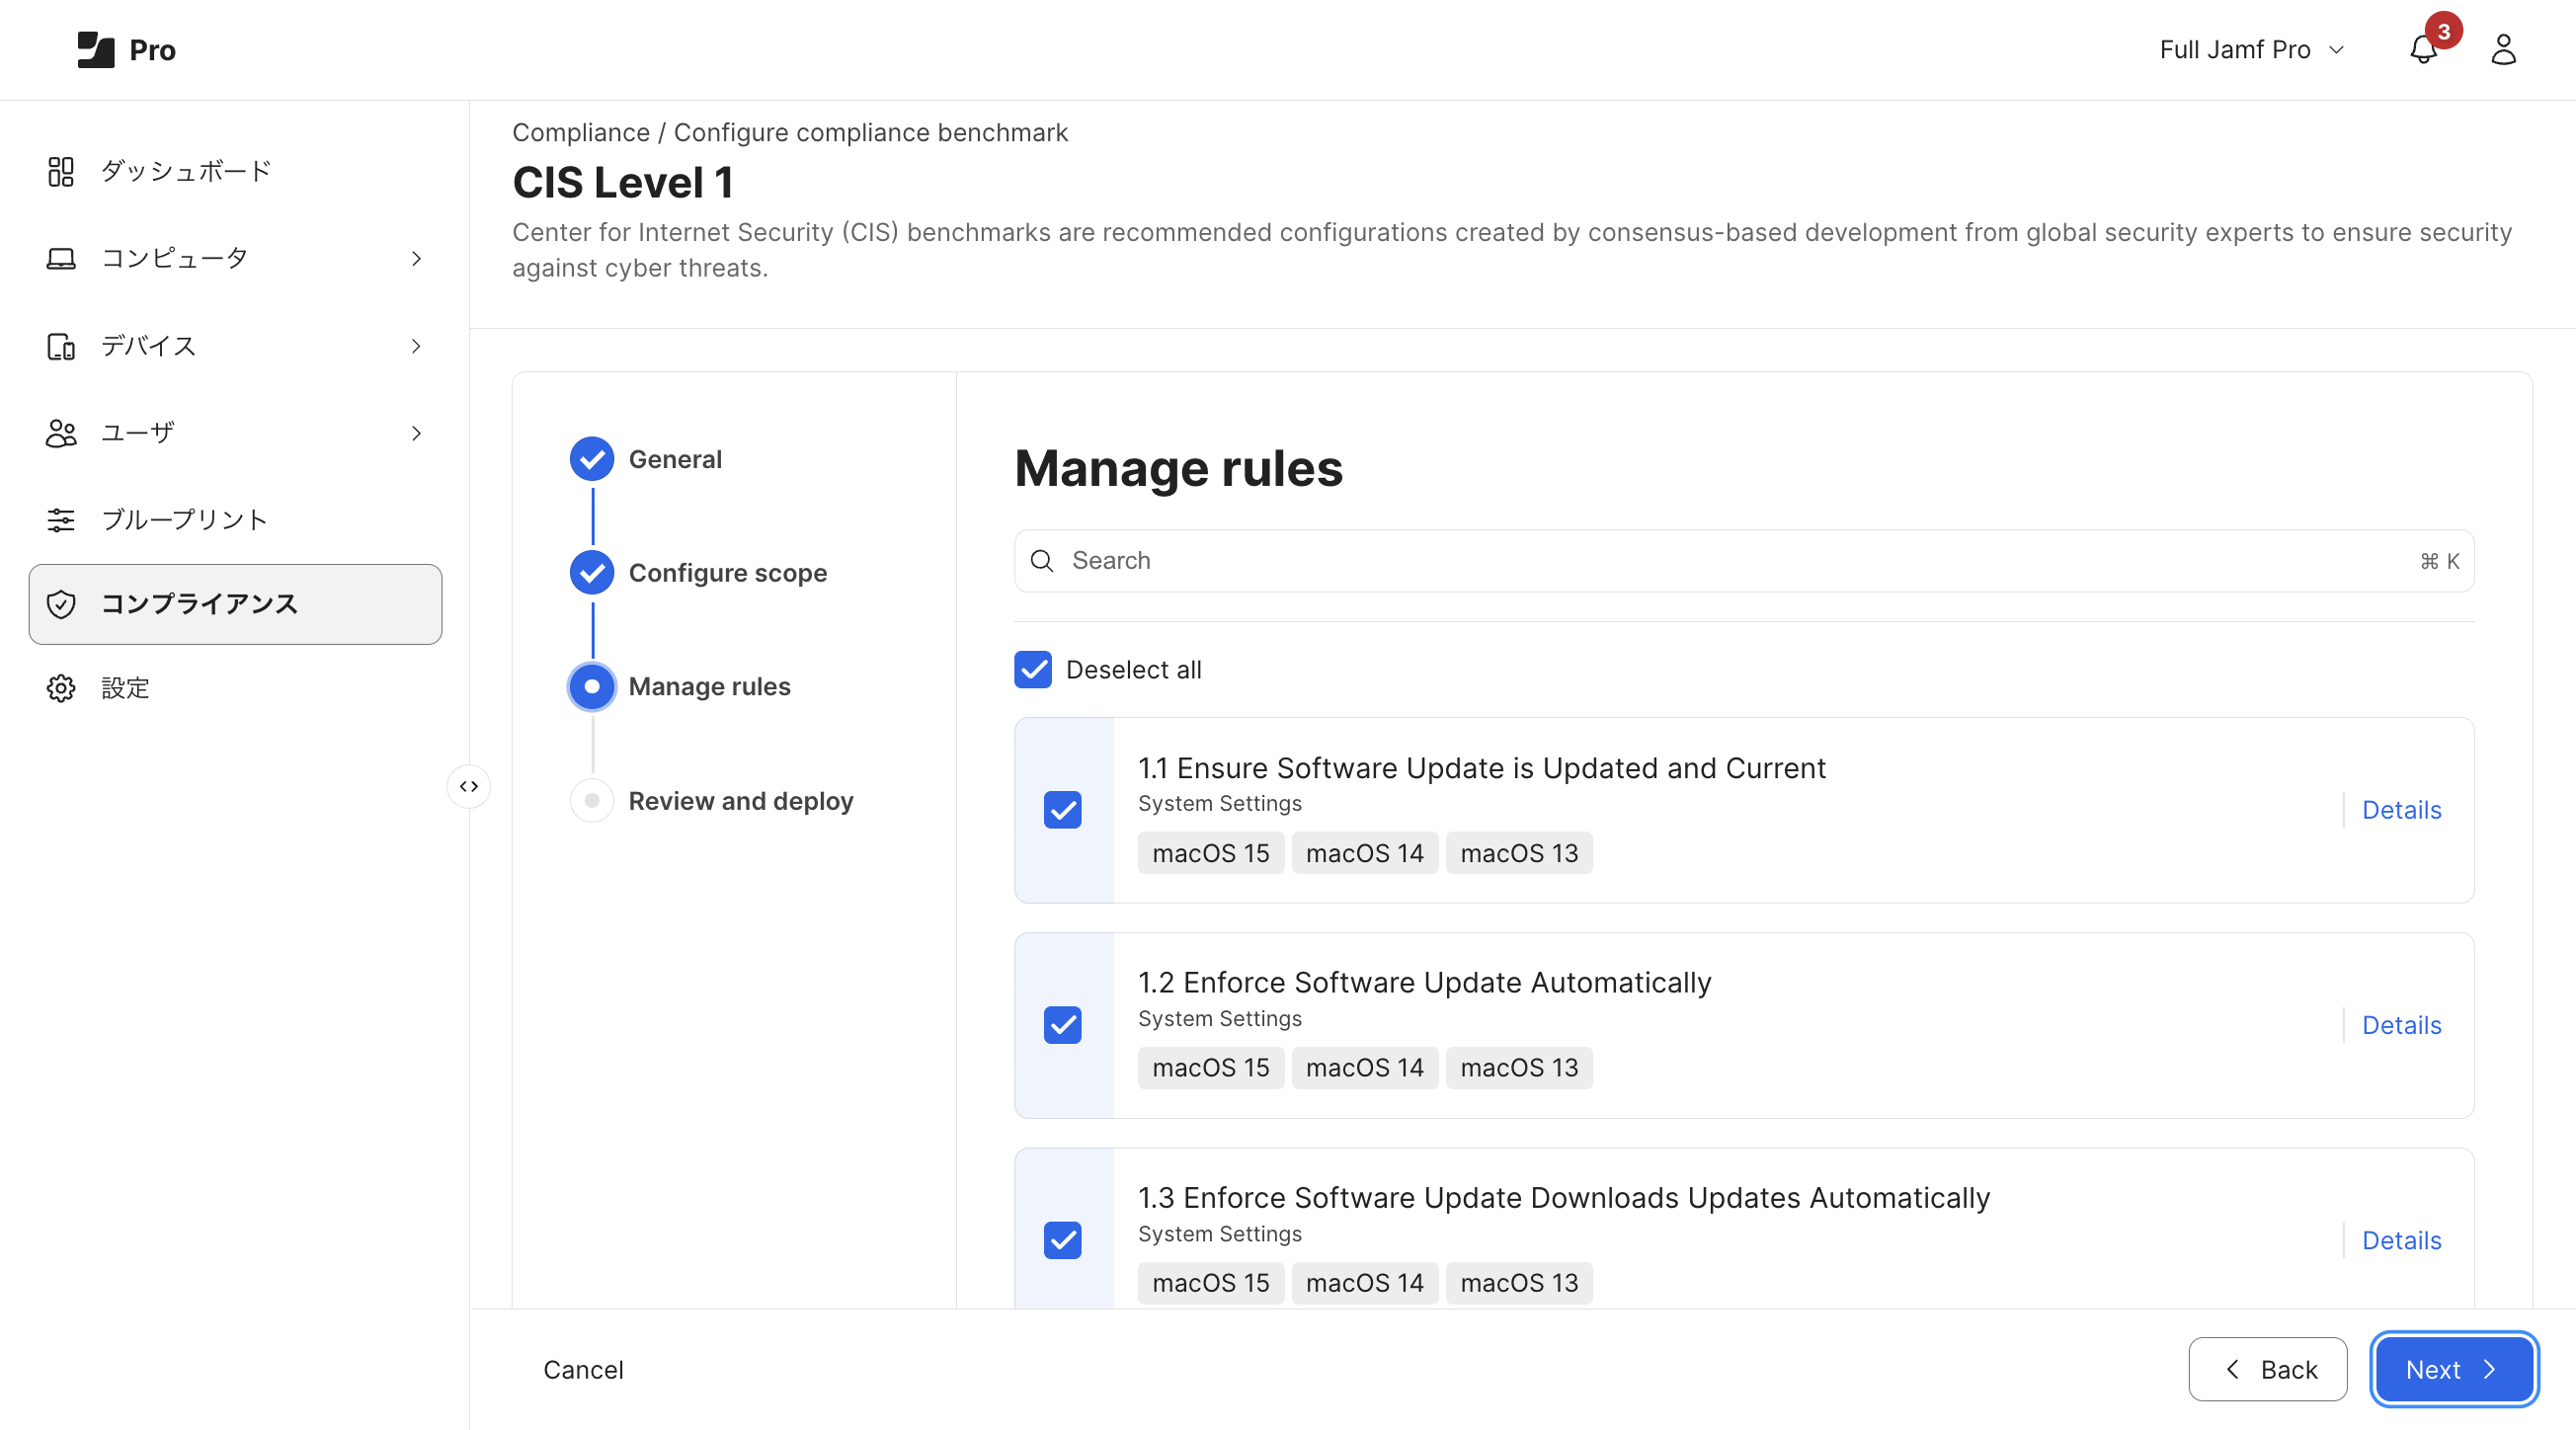Go to ダッシュボード menu item
Image resolution: width=2576 pixels, height=1430 pixels.
click(x=236, y=171)
